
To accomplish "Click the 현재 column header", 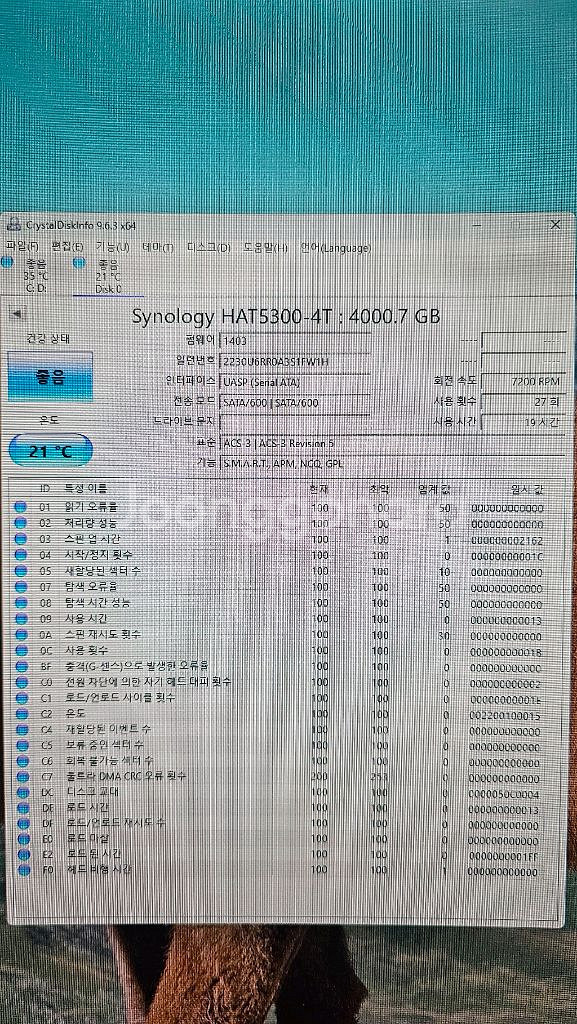I will [320, 488].
